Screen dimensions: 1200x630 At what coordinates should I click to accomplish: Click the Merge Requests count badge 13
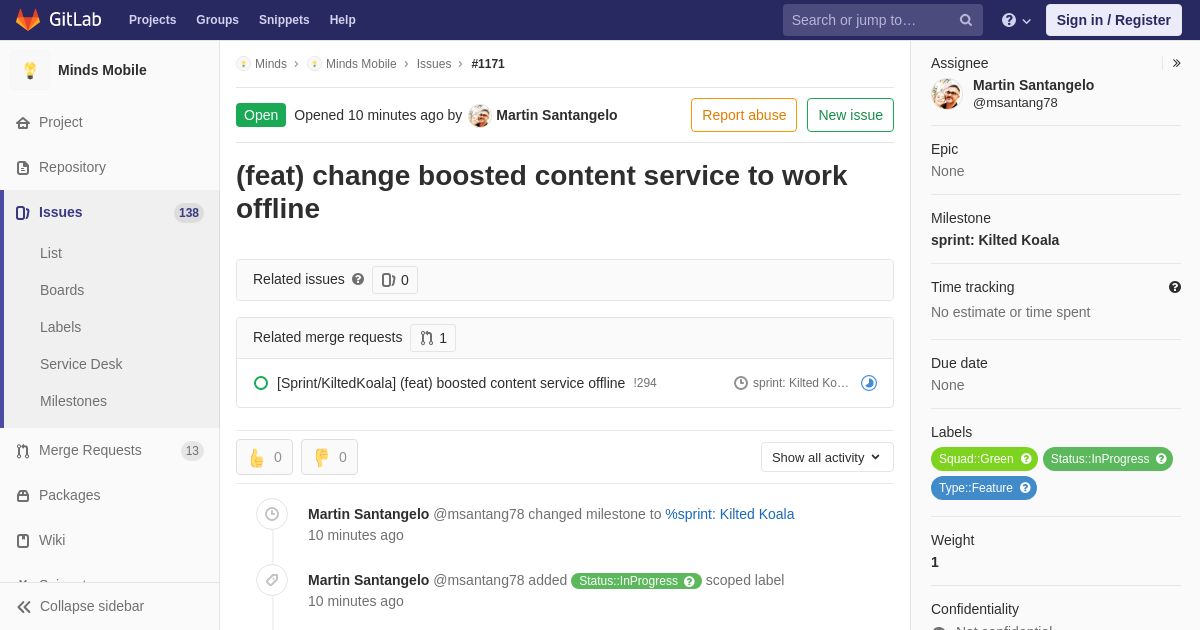tap(192, 451)
